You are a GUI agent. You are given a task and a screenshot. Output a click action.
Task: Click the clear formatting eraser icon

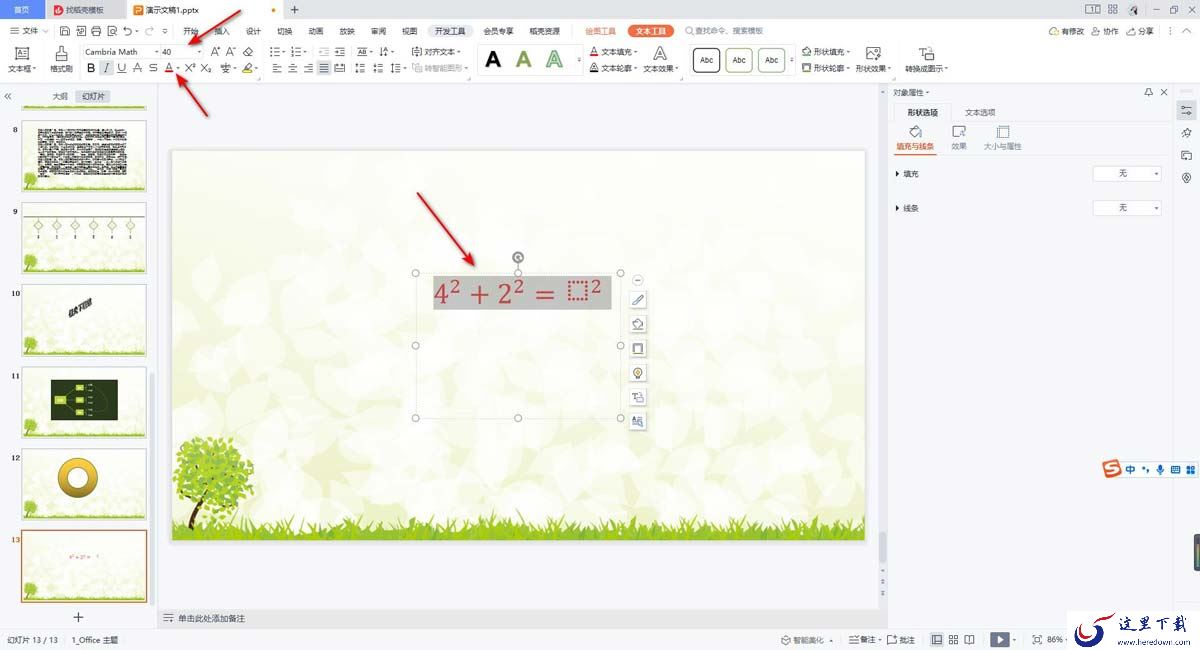248,51
